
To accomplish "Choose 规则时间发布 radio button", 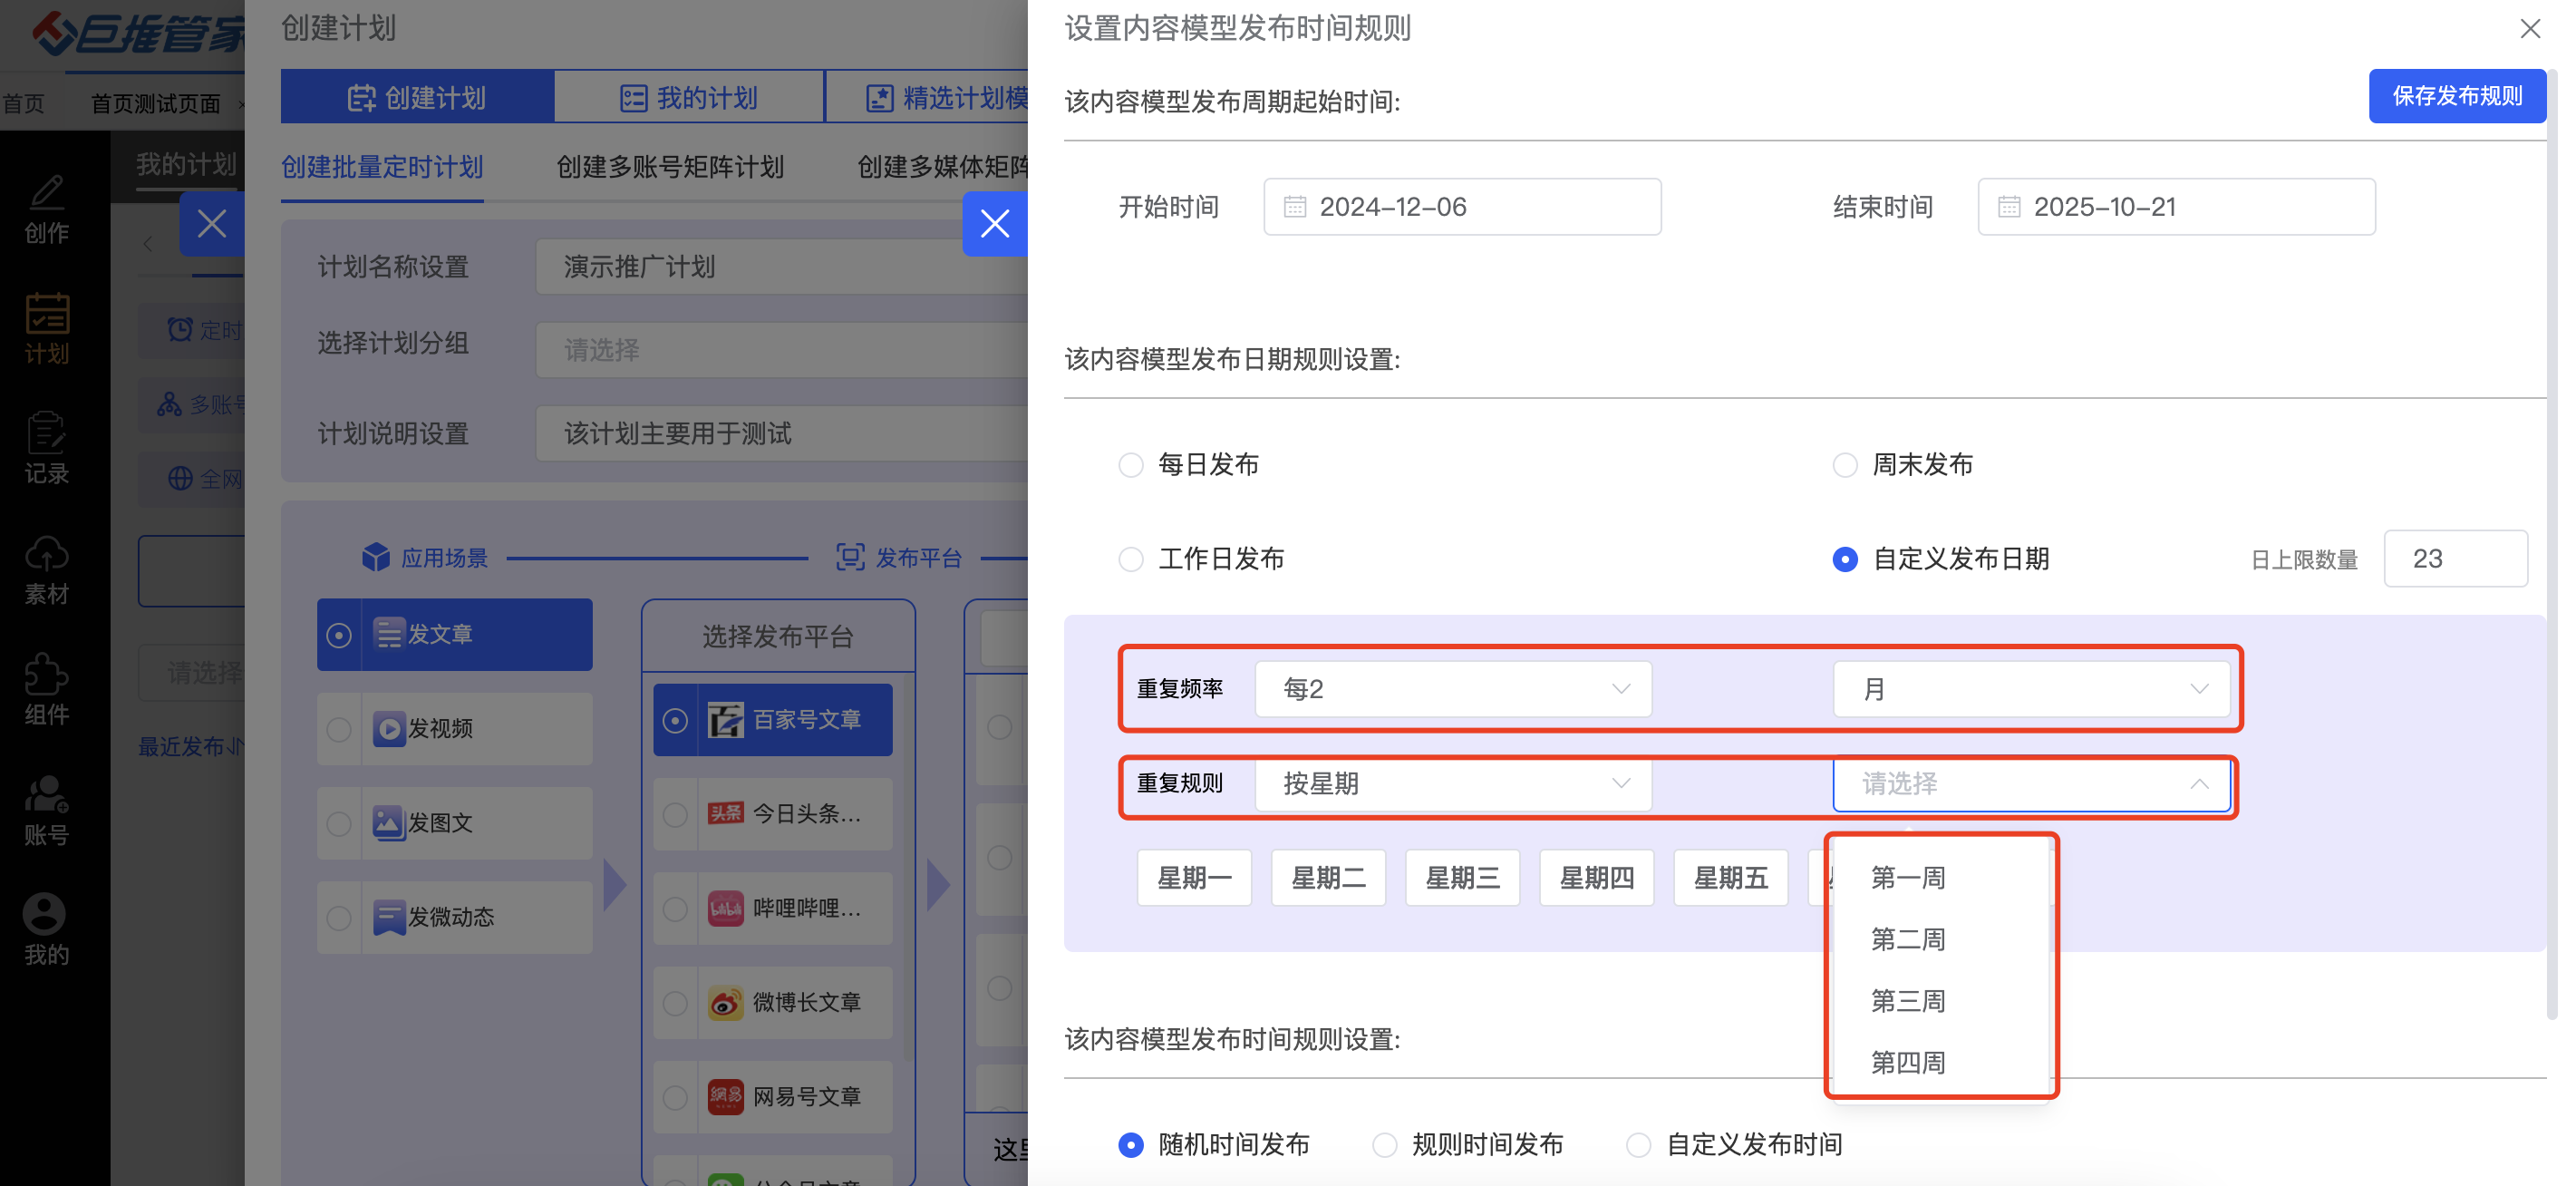I will pos(1384,1144).
